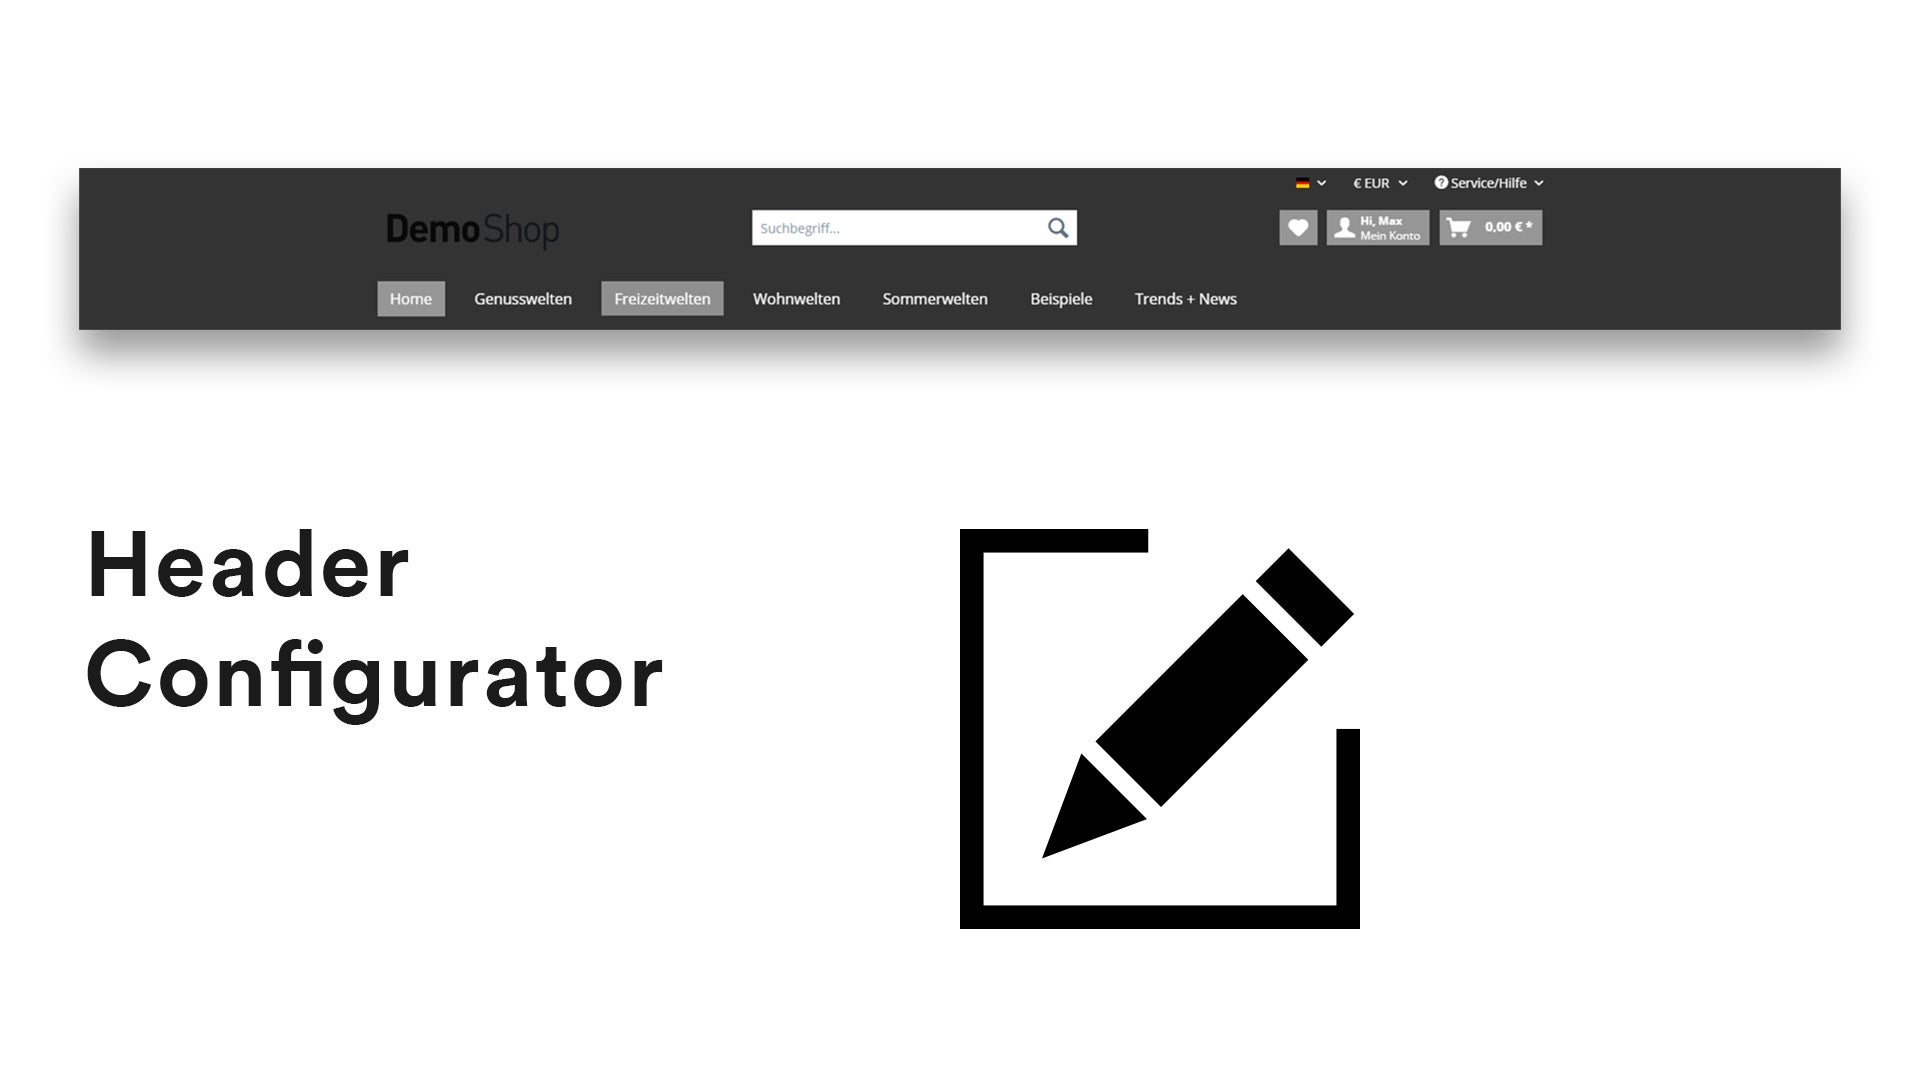Click the Service/Hilfe help icon
The width and height of the screenshot is (1920, 1080).
(1439, 182)
